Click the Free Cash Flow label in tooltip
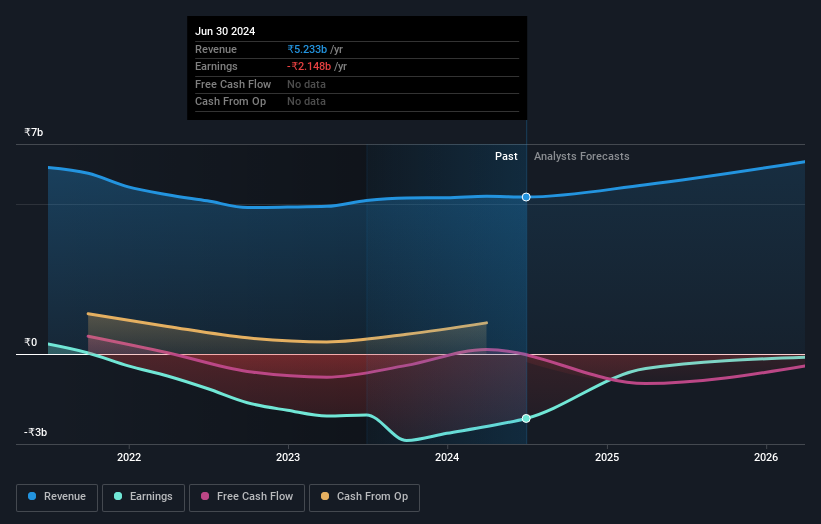This screenshot has width=821, height=524. click(x=233, y=84)
